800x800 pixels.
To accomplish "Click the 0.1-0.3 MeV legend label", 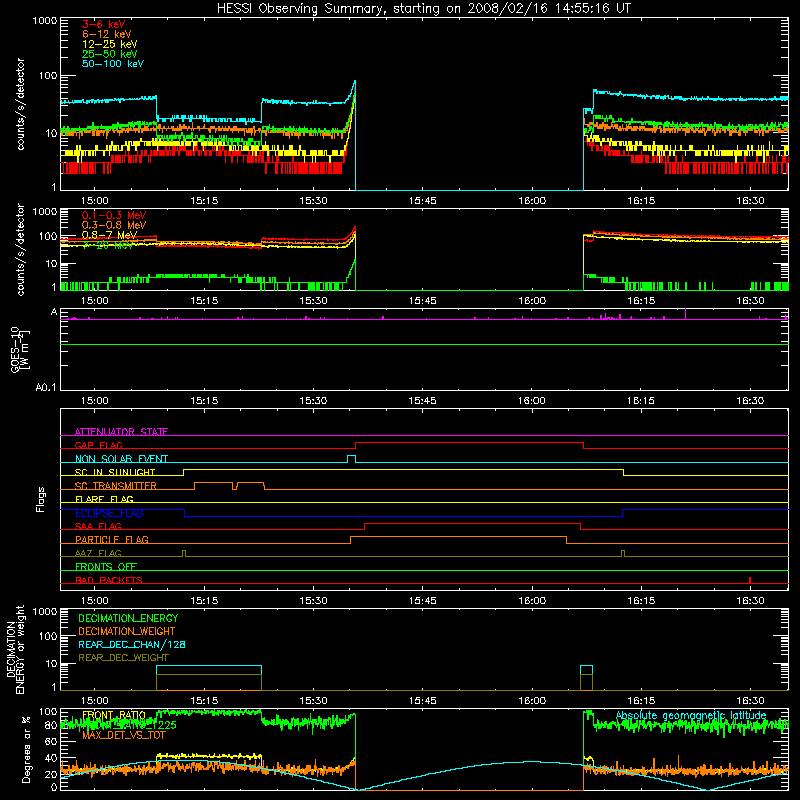I will [x=114, y=215].
